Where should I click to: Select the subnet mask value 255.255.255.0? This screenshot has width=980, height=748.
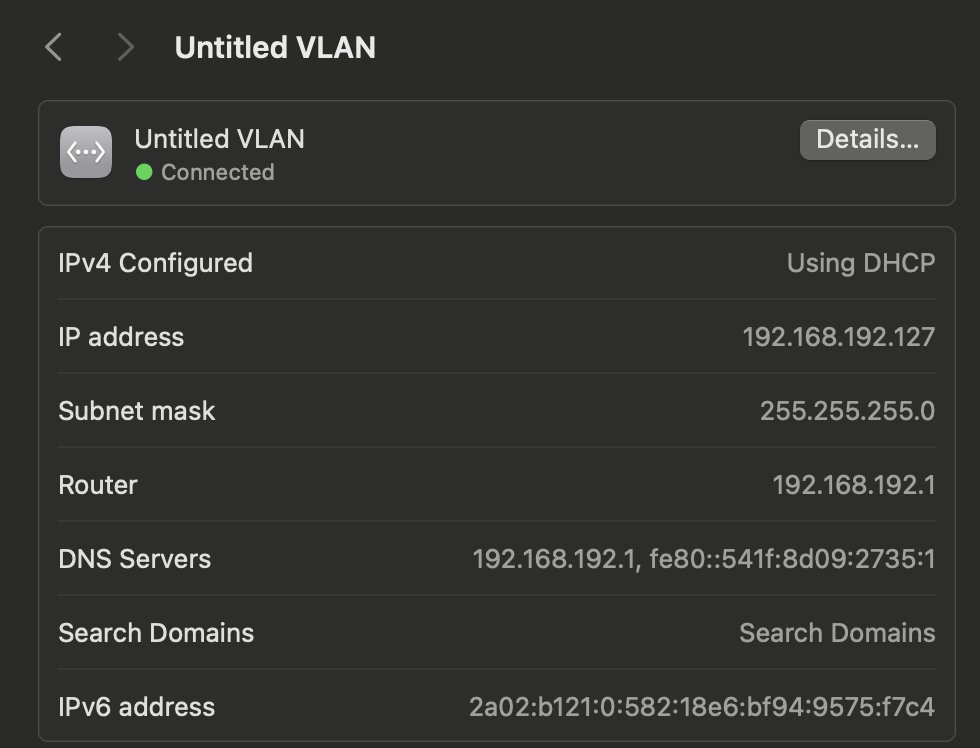click(847, 411)
